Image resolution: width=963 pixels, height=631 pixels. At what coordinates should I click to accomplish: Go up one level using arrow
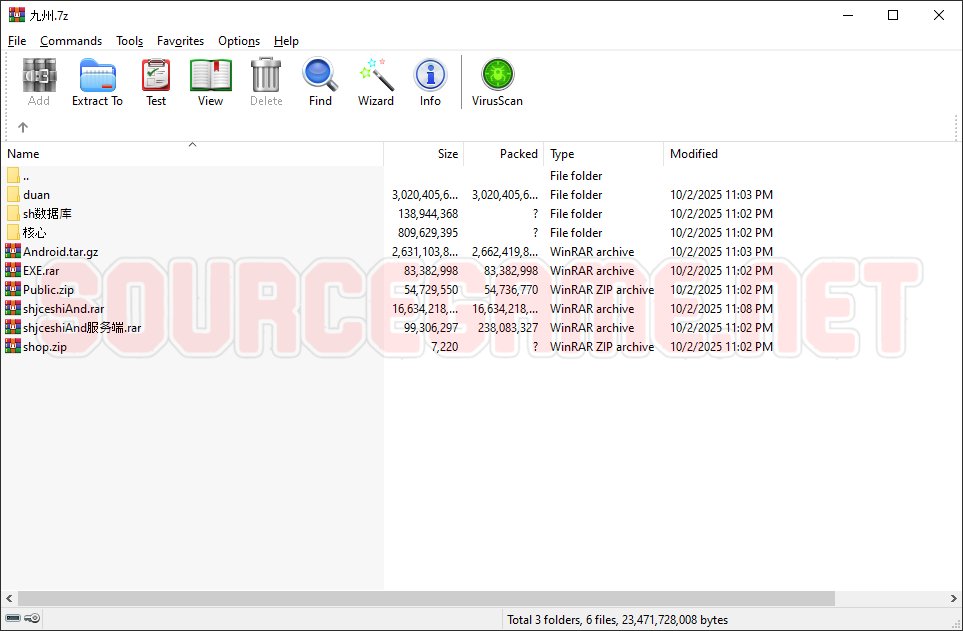23,127
